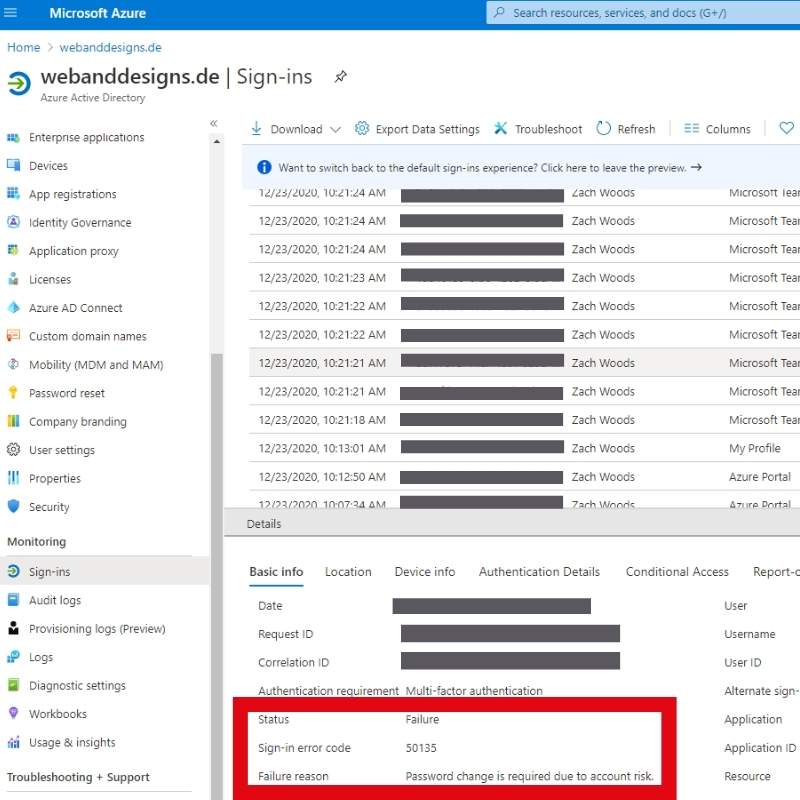Click the Security shield icon
This screenshot has width=800, height=800.
pos(13,507)
